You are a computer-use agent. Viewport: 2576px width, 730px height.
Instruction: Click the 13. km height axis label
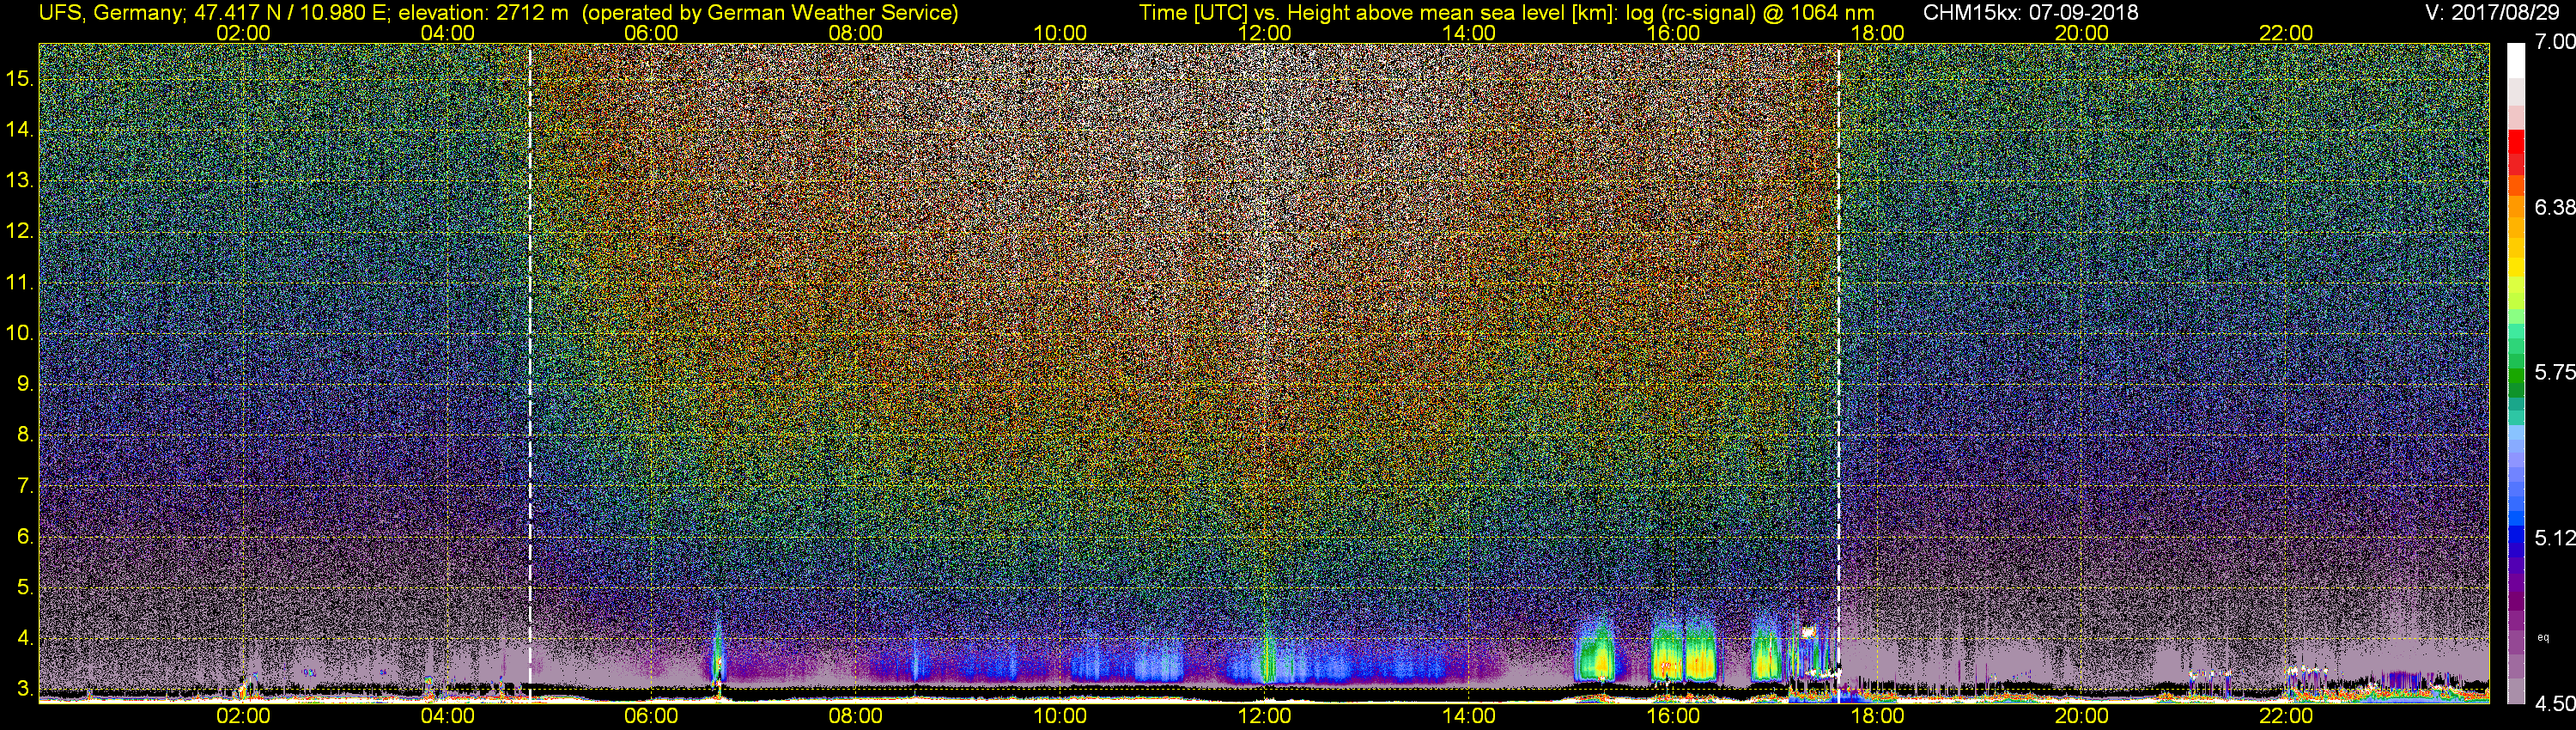pos(19,180)
